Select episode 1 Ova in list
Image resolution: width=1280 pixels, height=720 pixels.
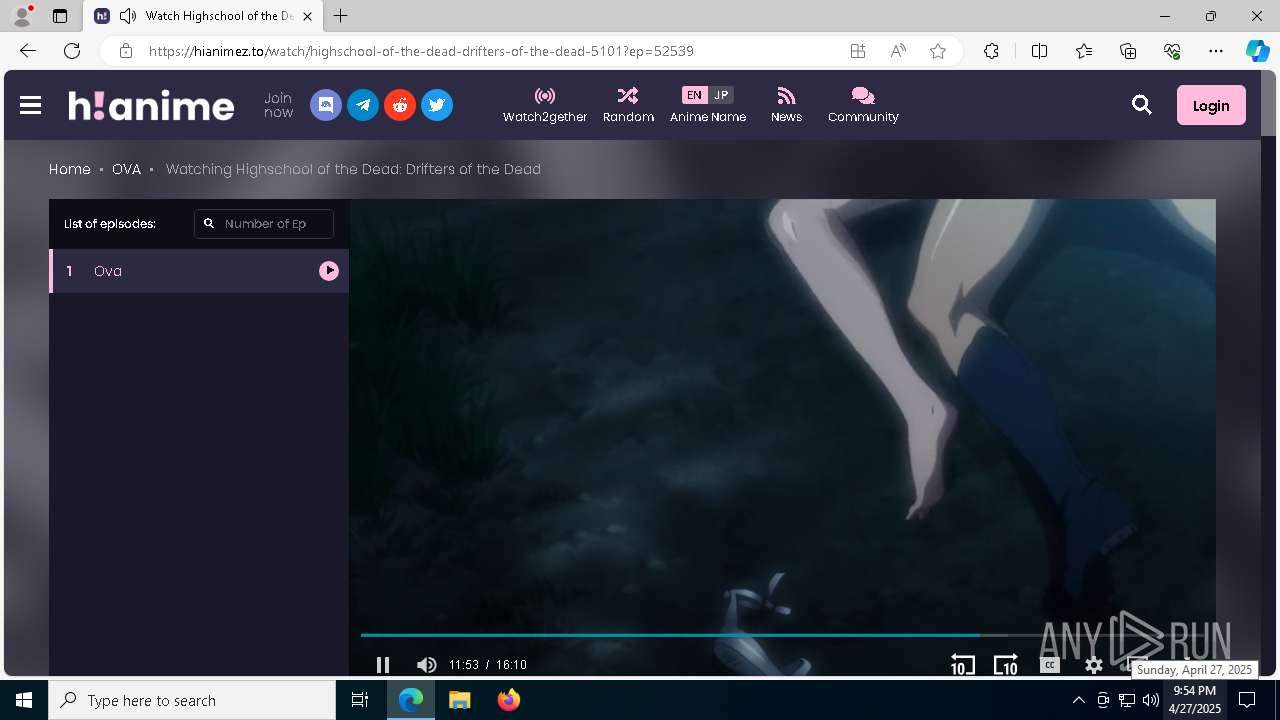click(199, 271)
